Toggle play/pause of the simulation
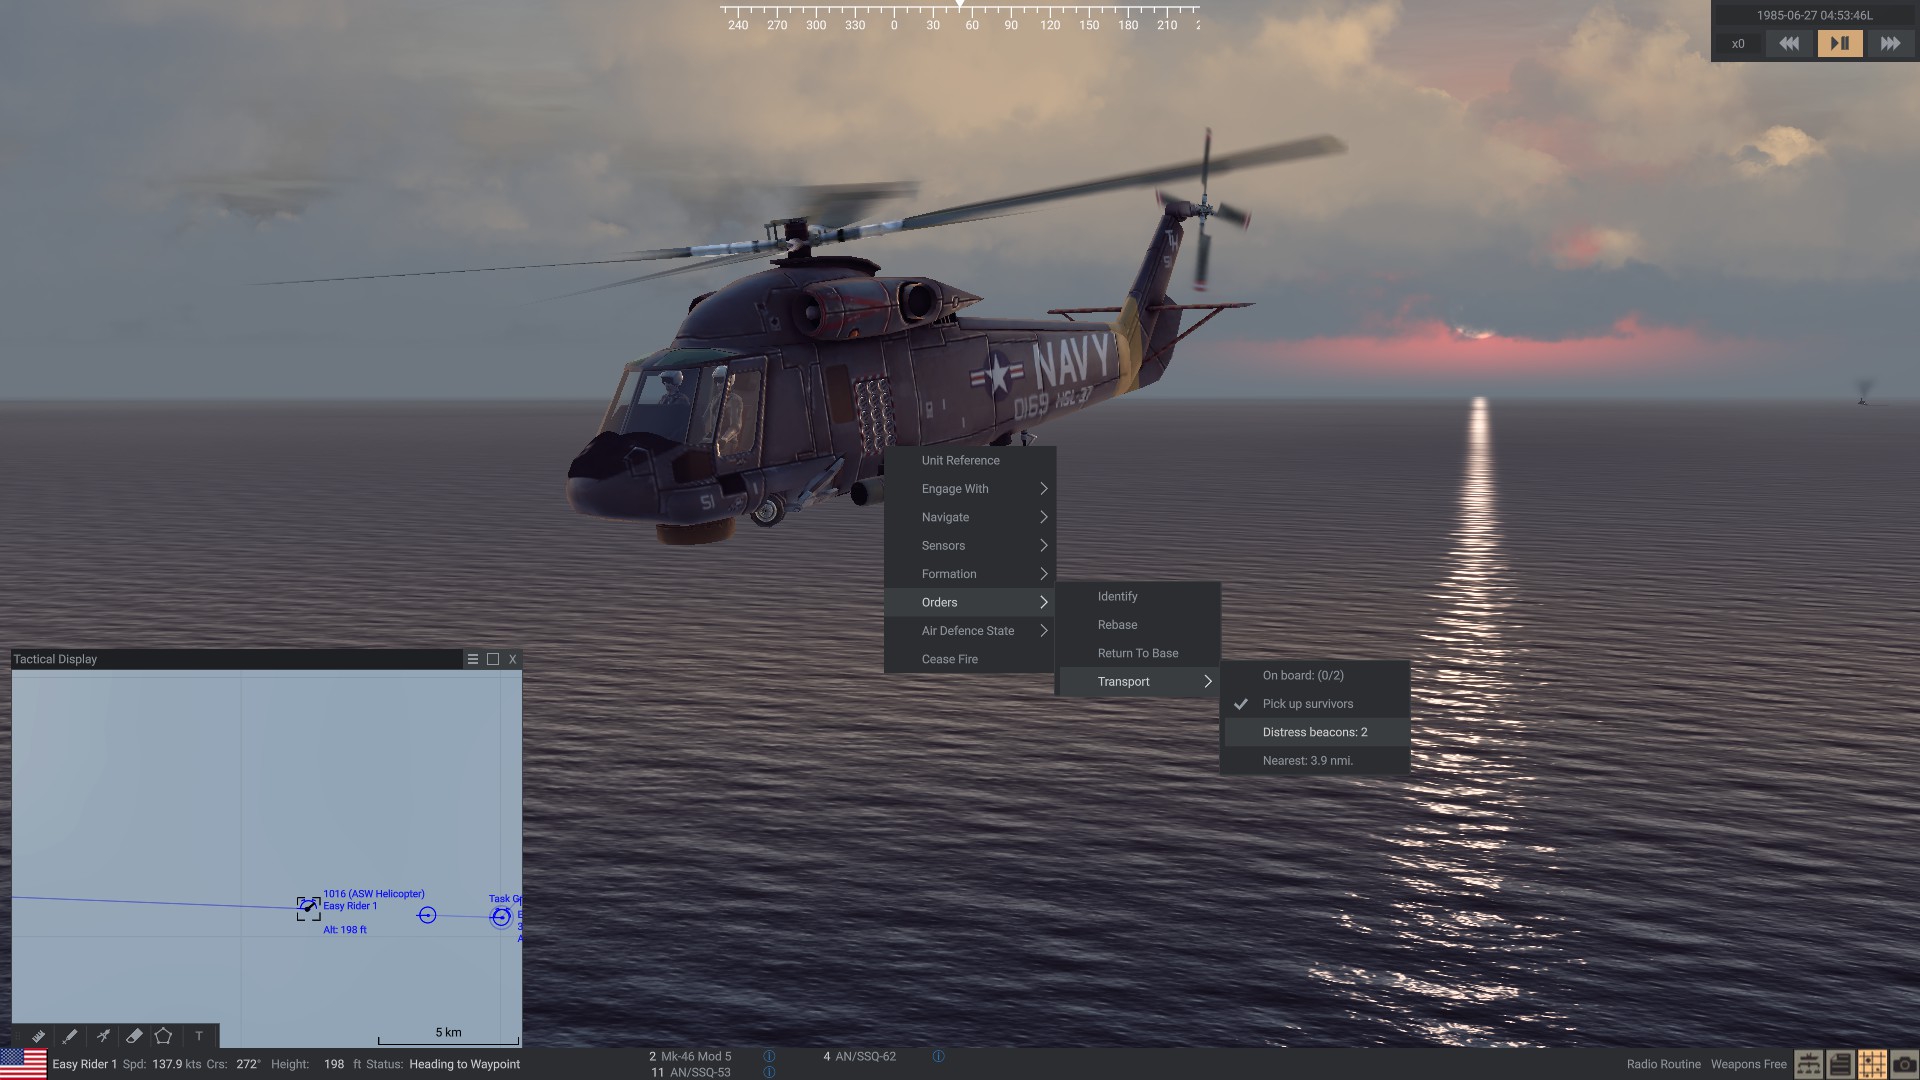This screenshot has height=1080, width=1920. point(1840,43)
